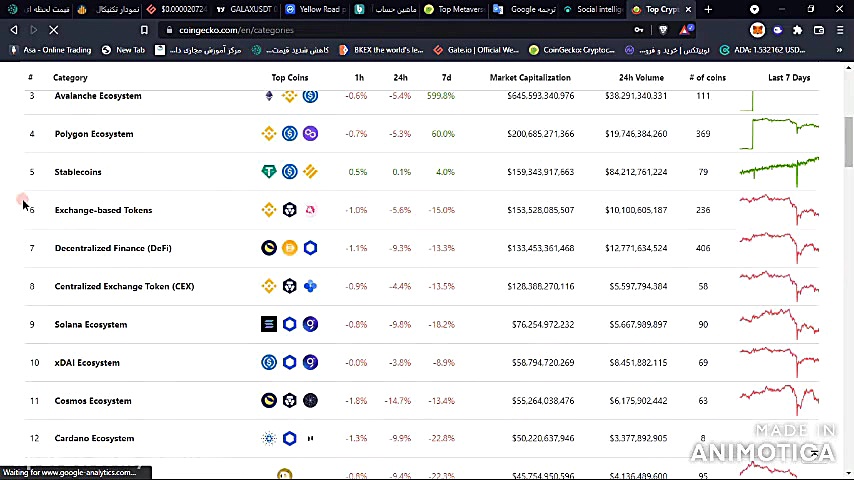Switch to the Google translate tab
The width and height of the screenshot is (854, 480).
[523, 9]
